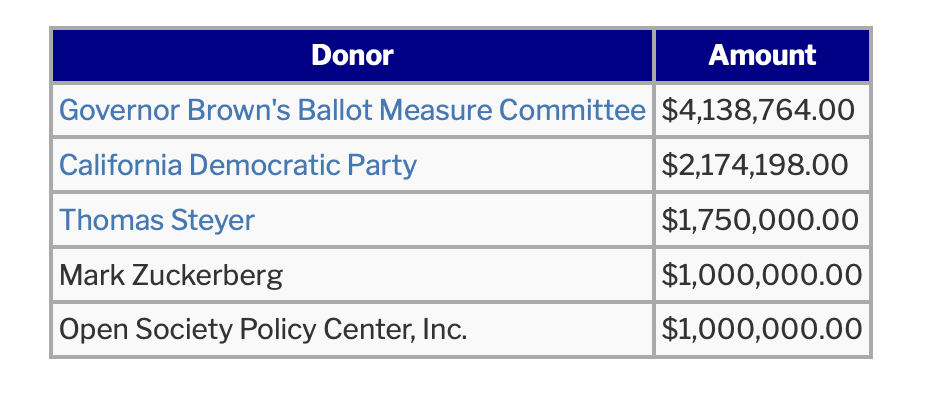Click Open Society Policy Center's $1,000,000.00 amount

[x=762, y=329]
